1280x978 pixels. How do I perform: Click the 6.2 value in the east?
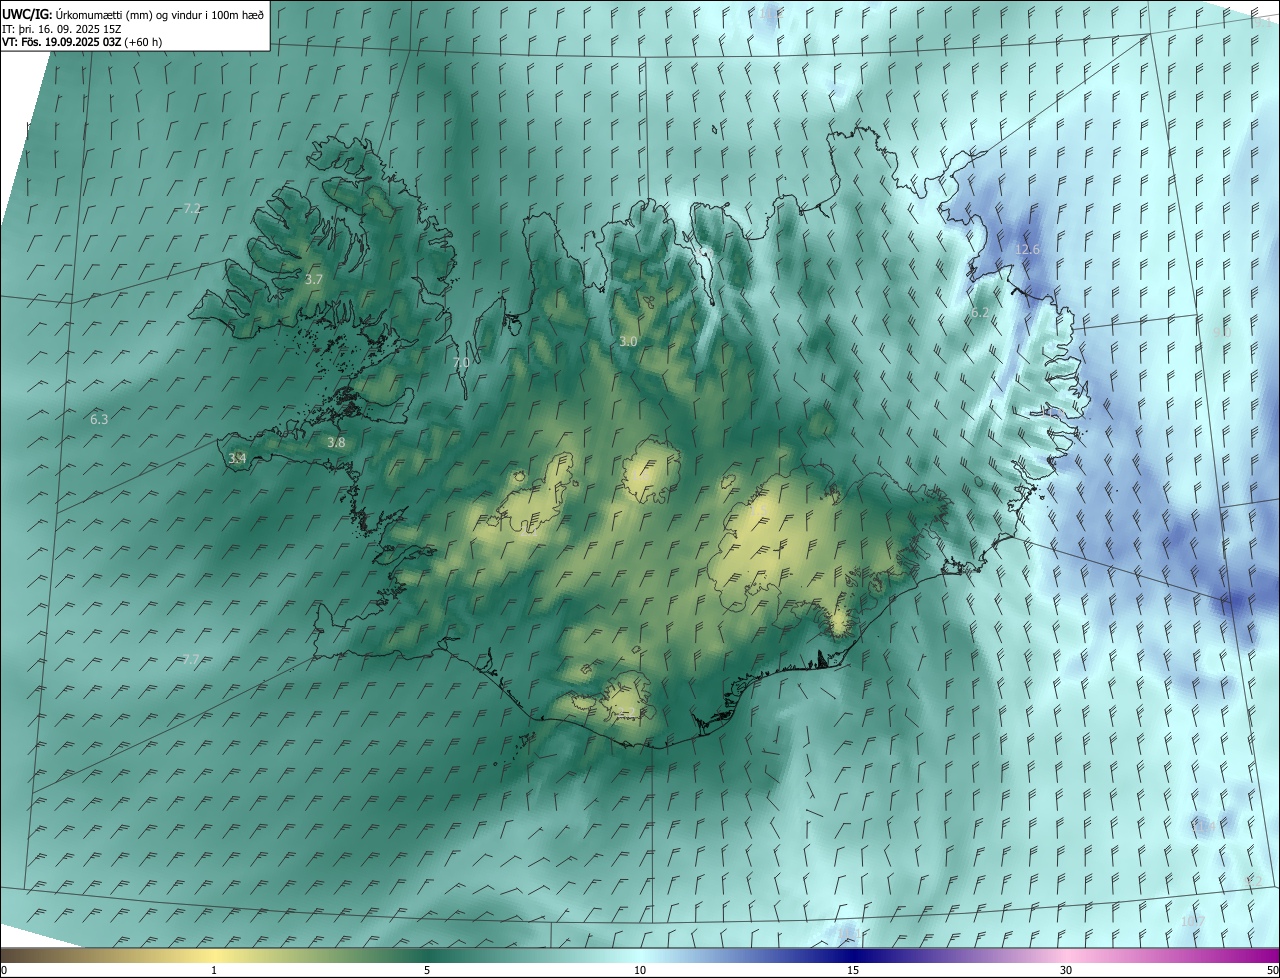pyautogui.click(x=980, y=313)
